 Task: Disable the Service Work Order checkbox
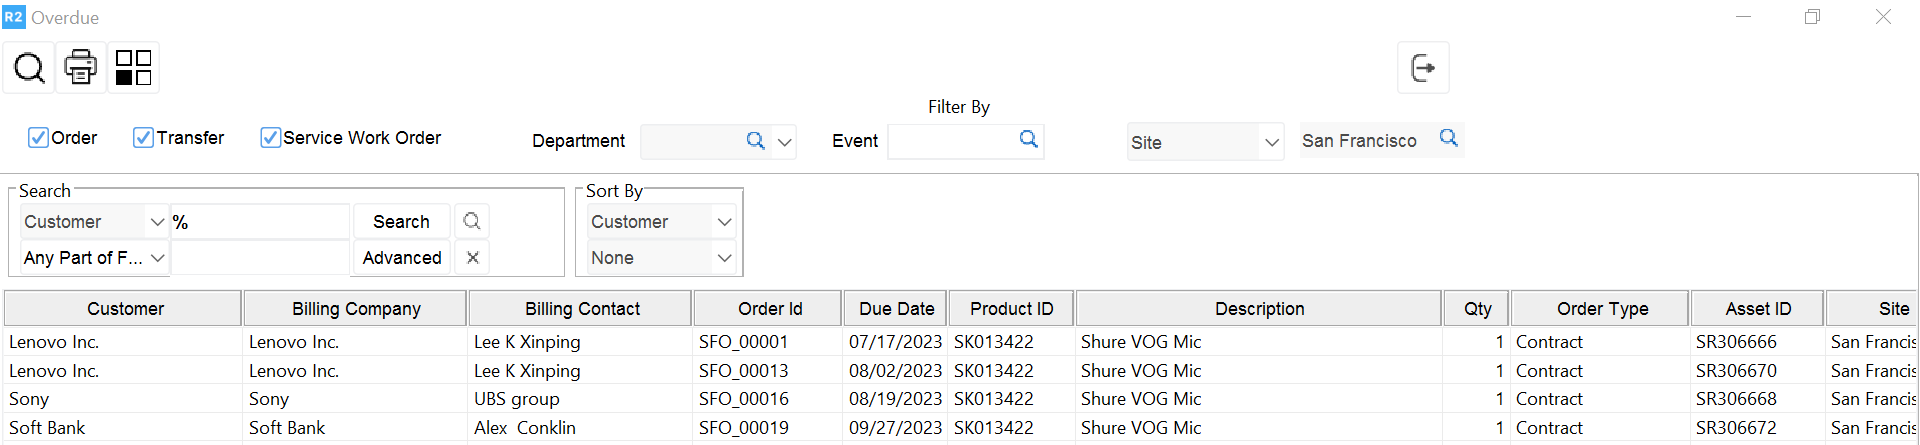pyautogui.click(x=270, y=138)
